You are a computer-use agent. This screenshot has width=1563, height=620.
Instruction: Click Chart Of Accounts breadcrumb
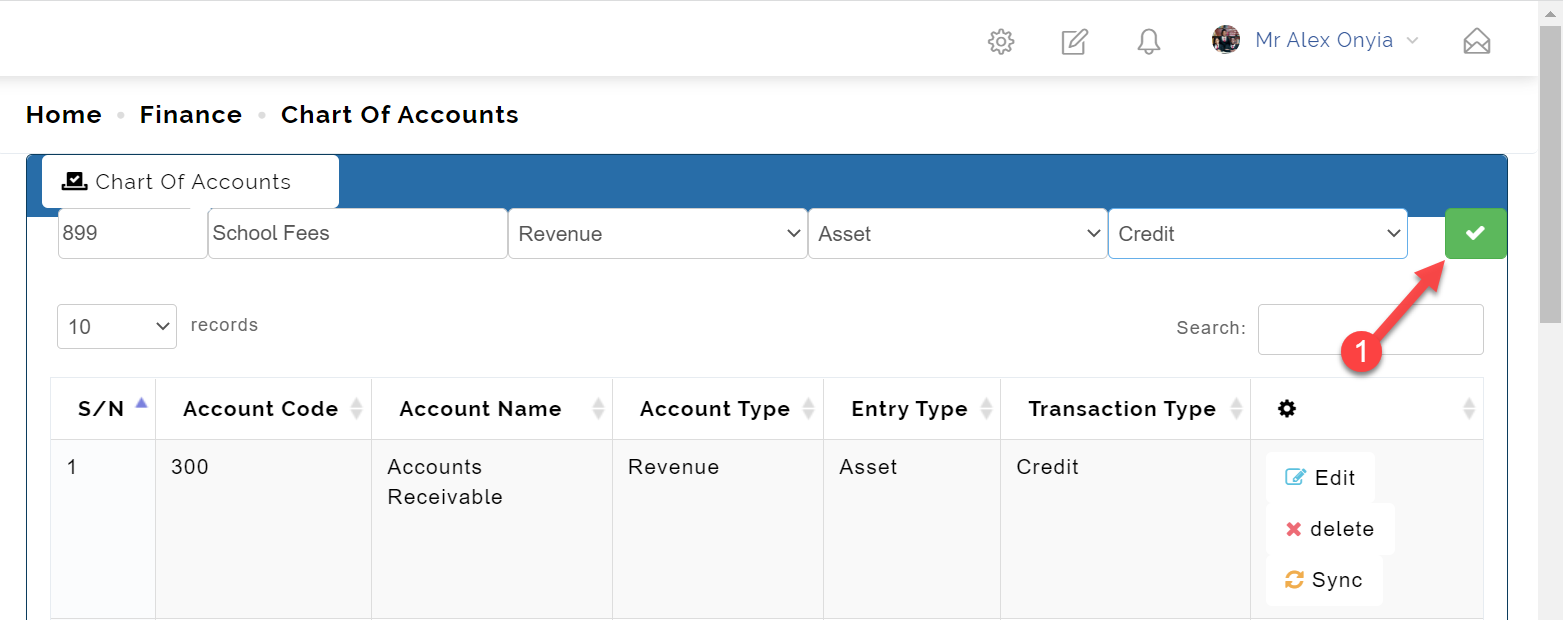click(400, 115)
